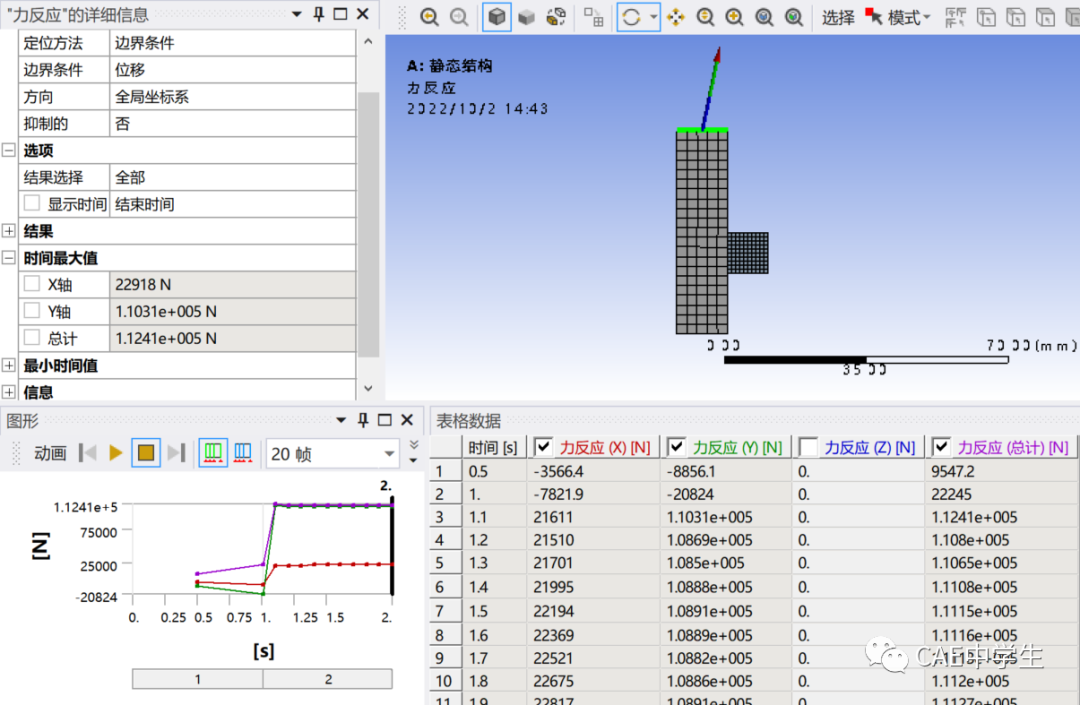Click the 选择 toolbar label
The width and height of the screenshot is (1080, 705).
[838, 18]
